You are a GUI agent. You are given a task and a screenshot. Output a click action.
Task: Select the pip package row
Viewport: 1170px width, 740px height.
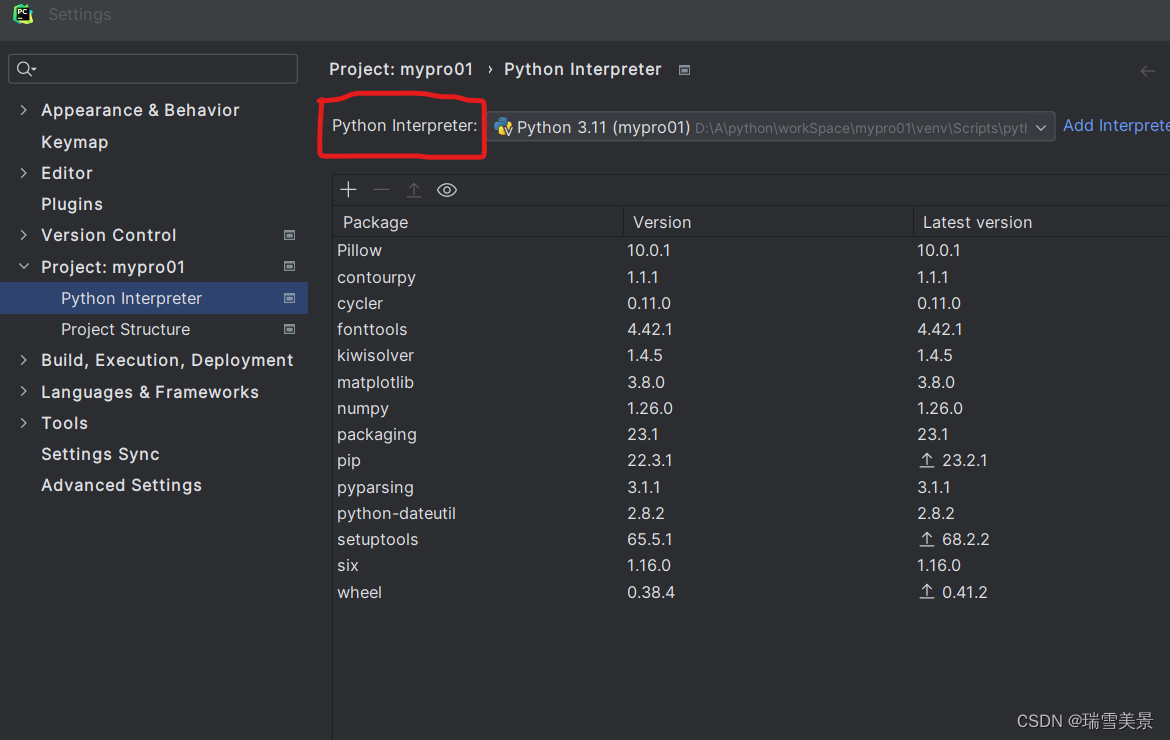751,460
